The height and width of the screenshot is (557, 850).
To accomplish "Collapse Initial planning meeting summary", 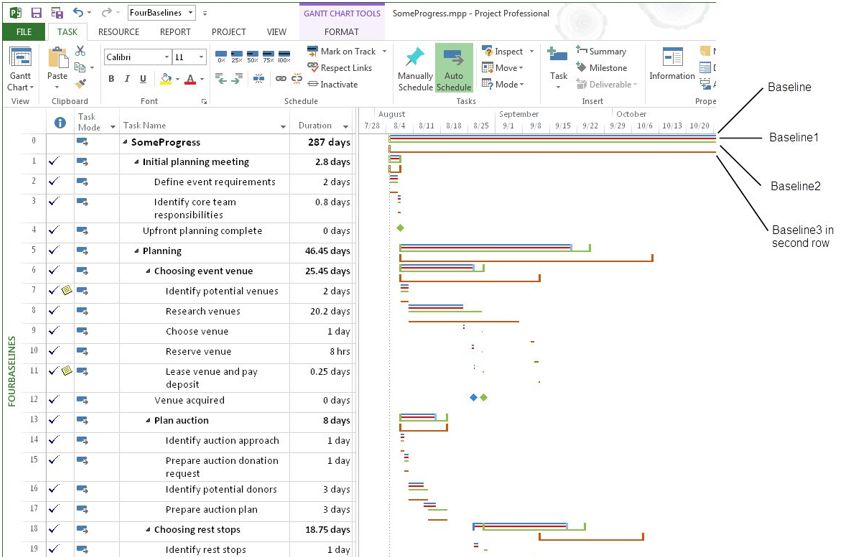I will (x=137, y=162).
